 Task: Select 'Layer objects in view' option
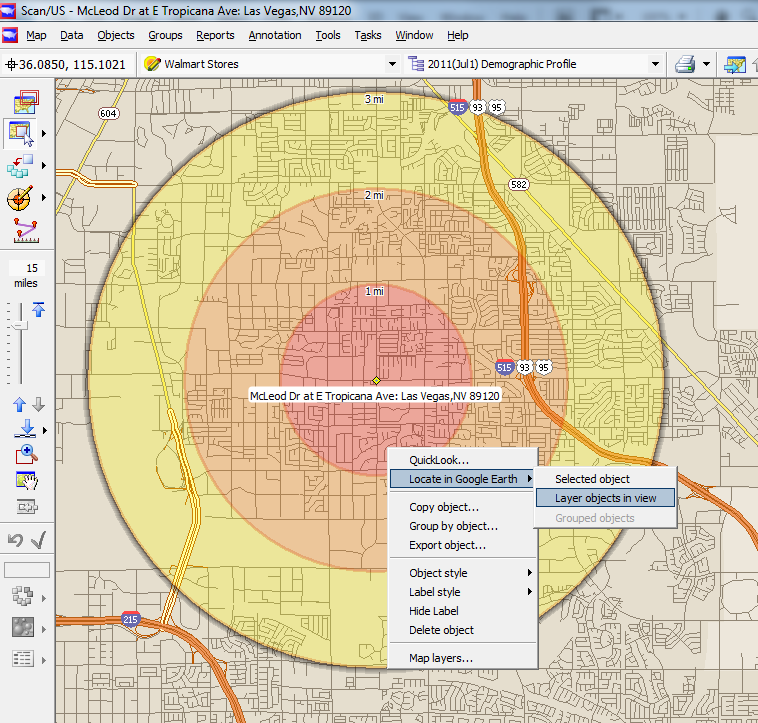[605, 498]
